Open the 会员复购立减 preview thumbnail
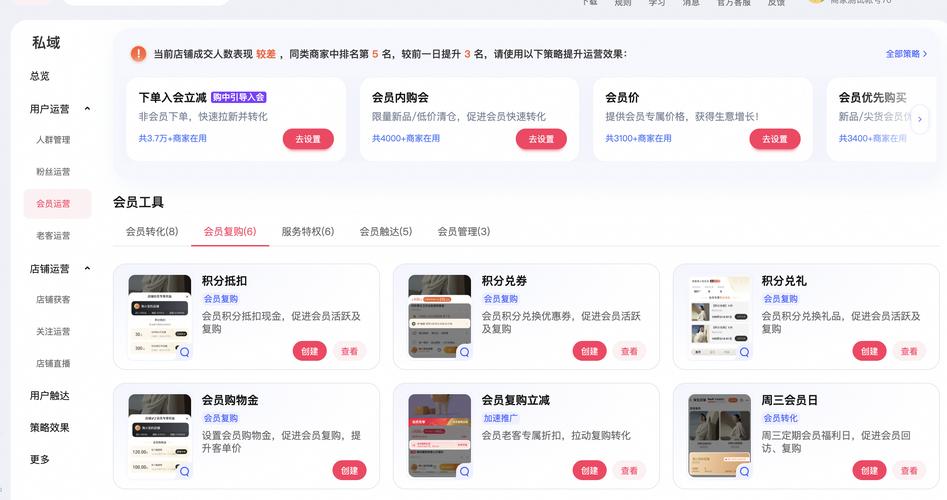Screen dimensions: 947x500 pyautogui.click(x=440, y=435)
